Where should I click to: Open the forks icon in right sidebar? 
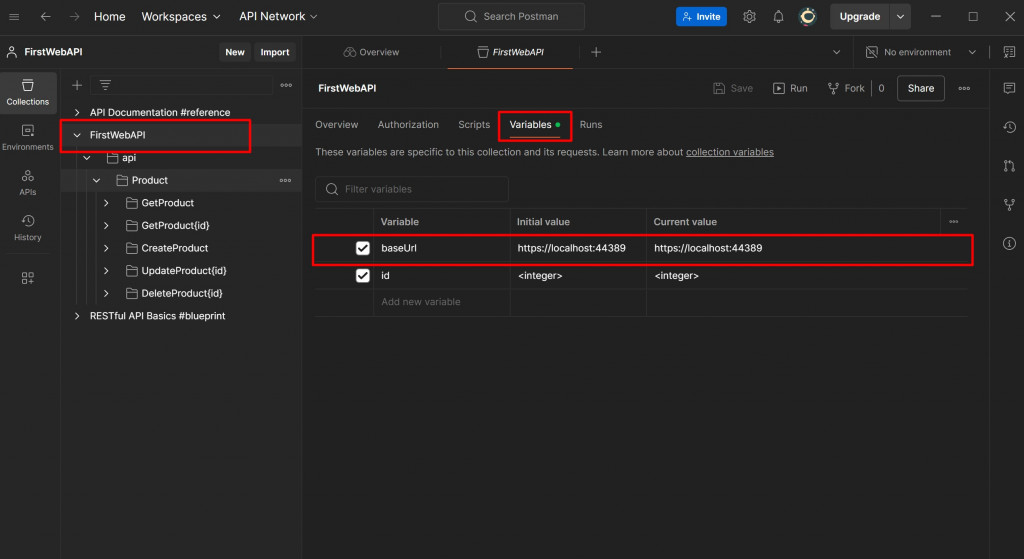(1009, 204)
